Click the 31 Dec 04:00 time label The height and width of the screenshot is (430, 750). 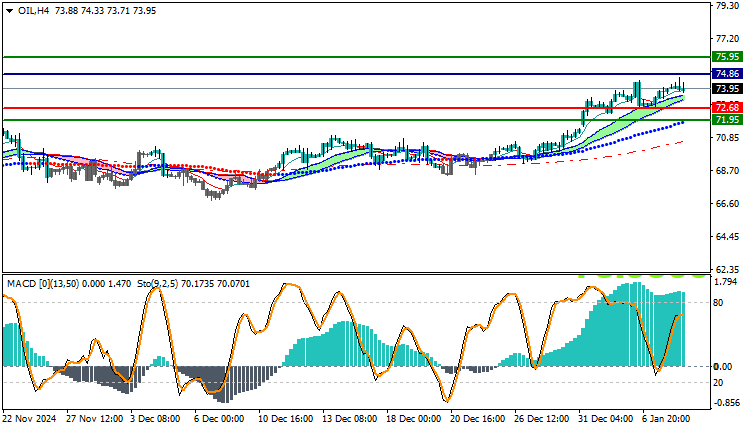[606, 419]
